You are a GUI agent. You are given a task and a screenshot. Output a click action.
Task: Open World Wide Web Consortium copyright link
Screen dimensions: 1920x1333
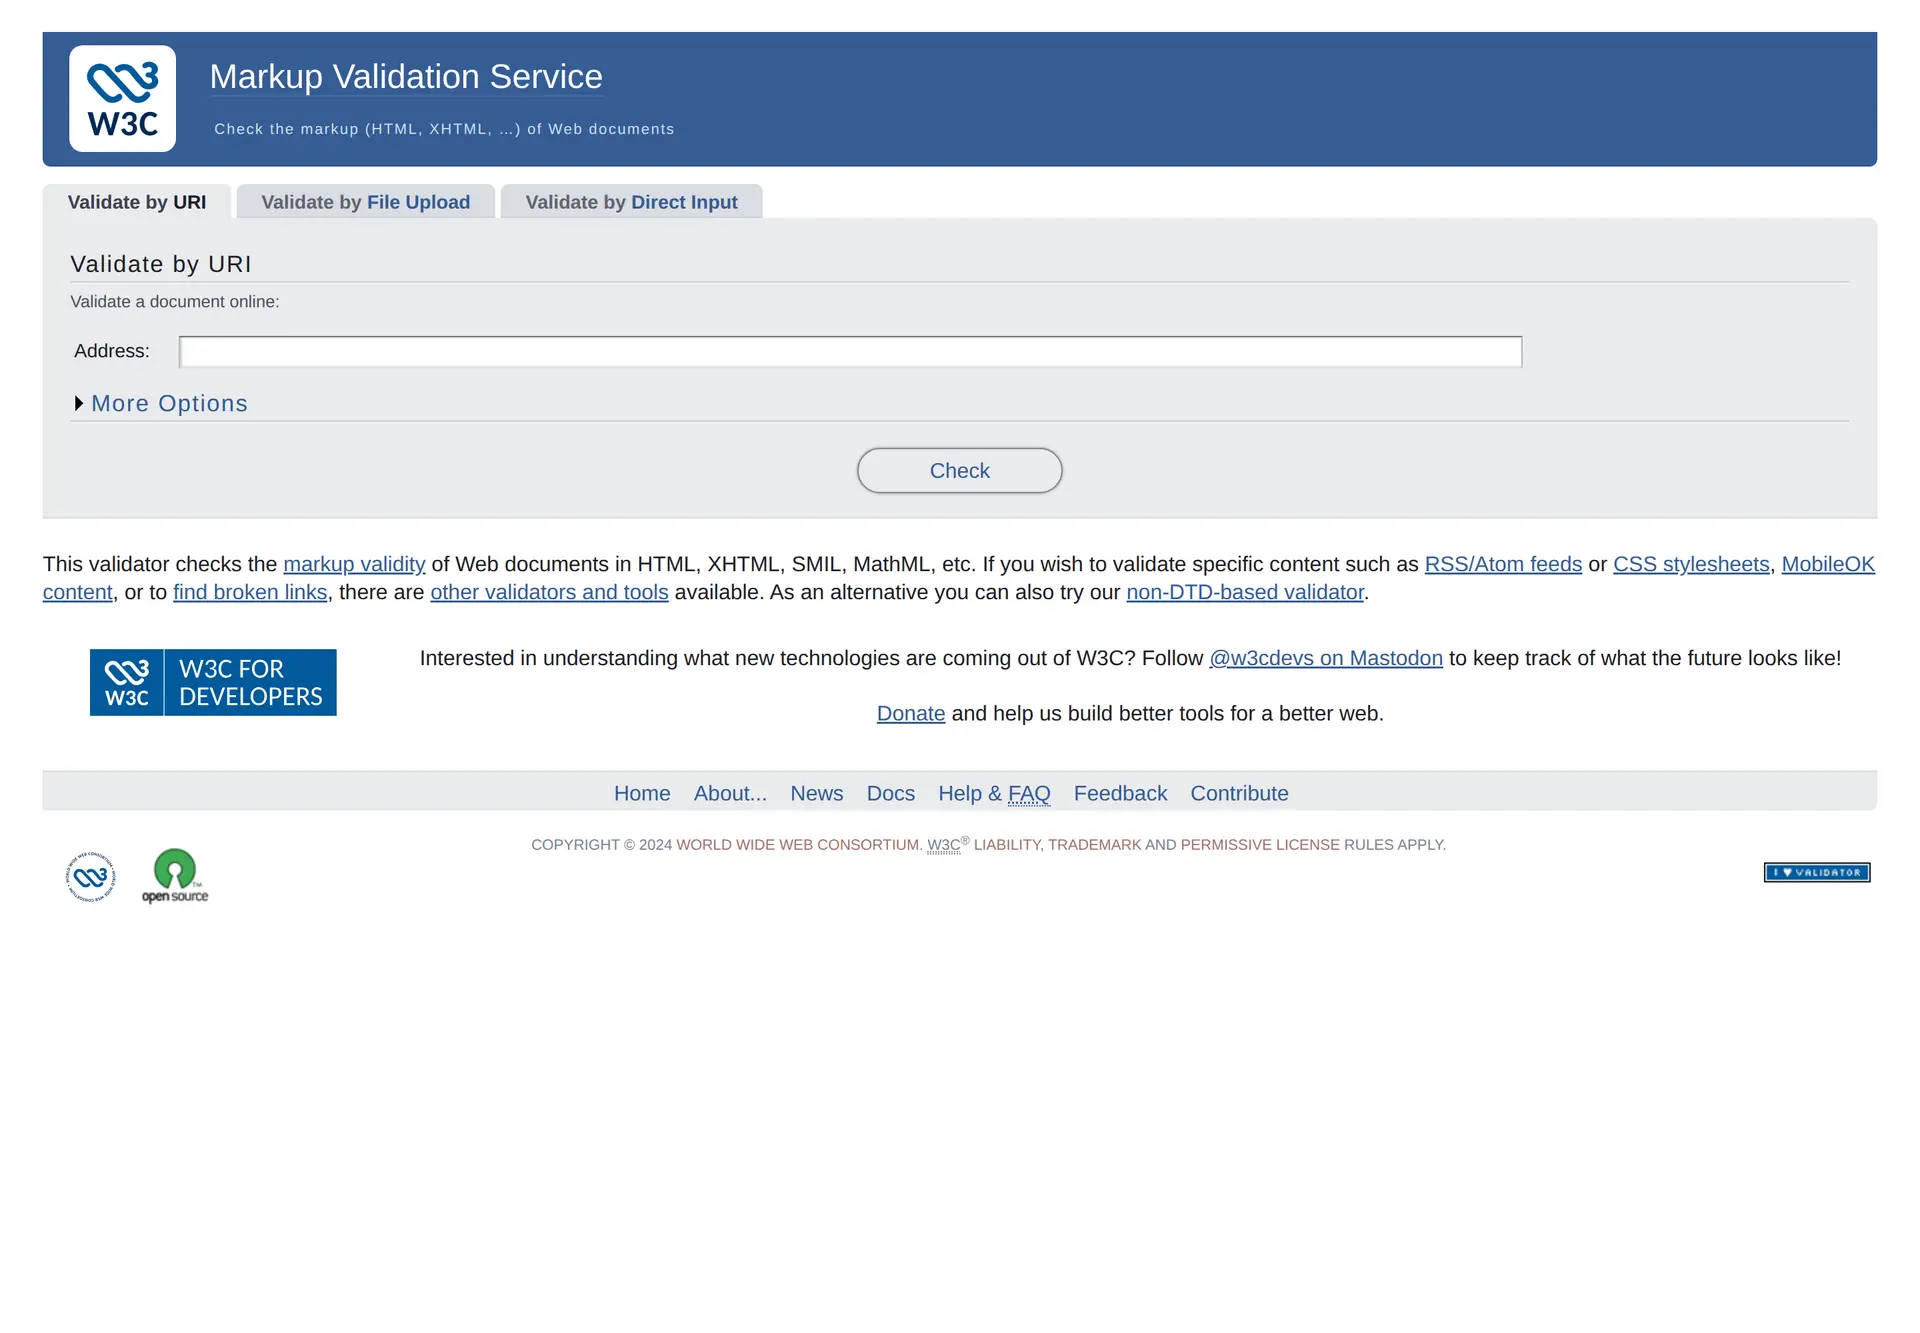coord(797,845)
